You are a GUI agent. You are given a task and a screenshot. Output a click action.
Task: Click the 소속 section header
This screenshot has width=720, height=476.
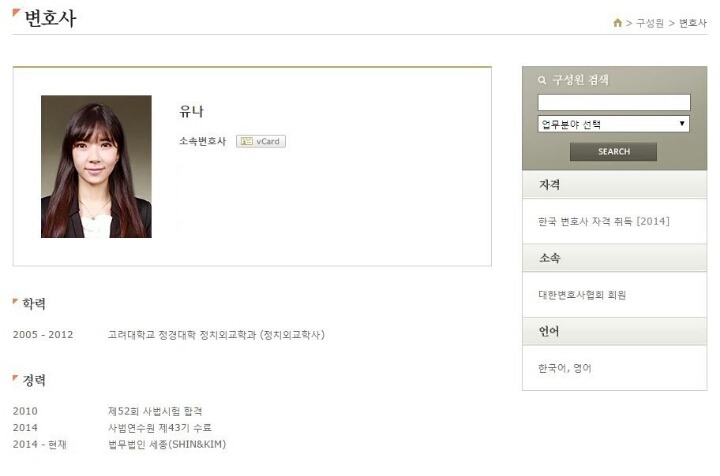click(x=614, y=258)
